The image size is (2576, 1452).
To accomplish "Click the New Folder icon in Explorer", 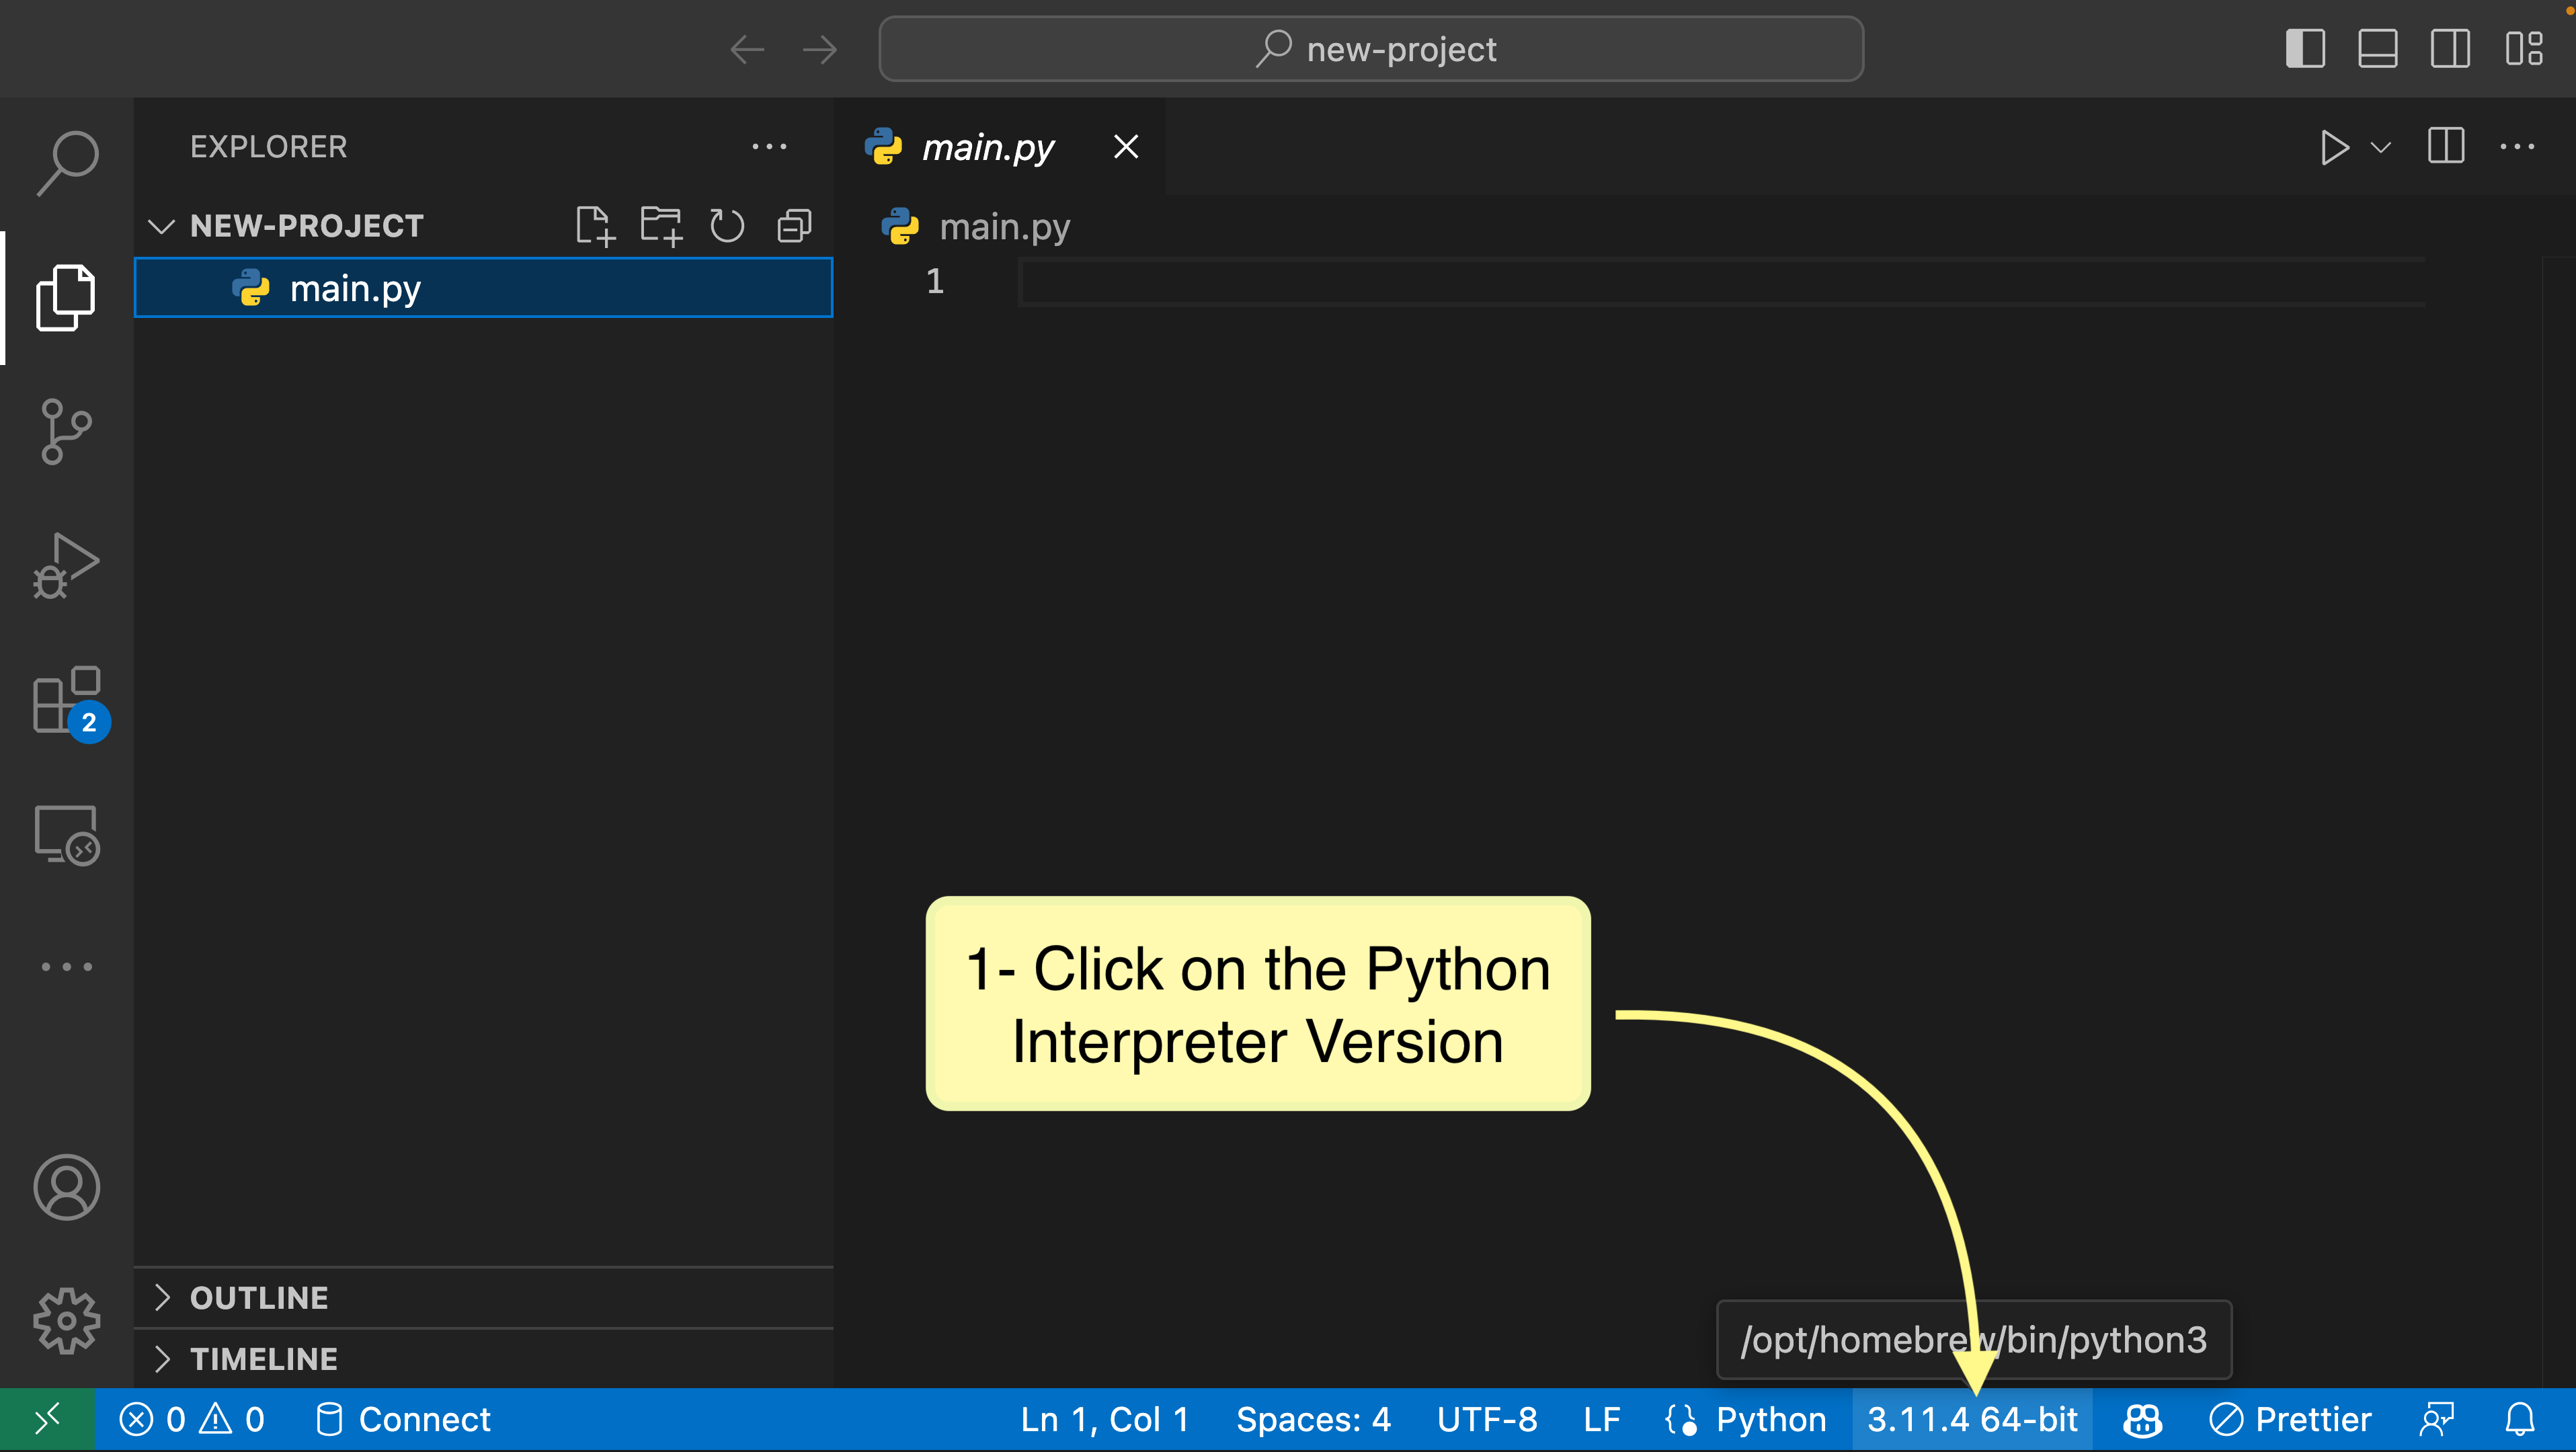I will click(x=661, y=226).
